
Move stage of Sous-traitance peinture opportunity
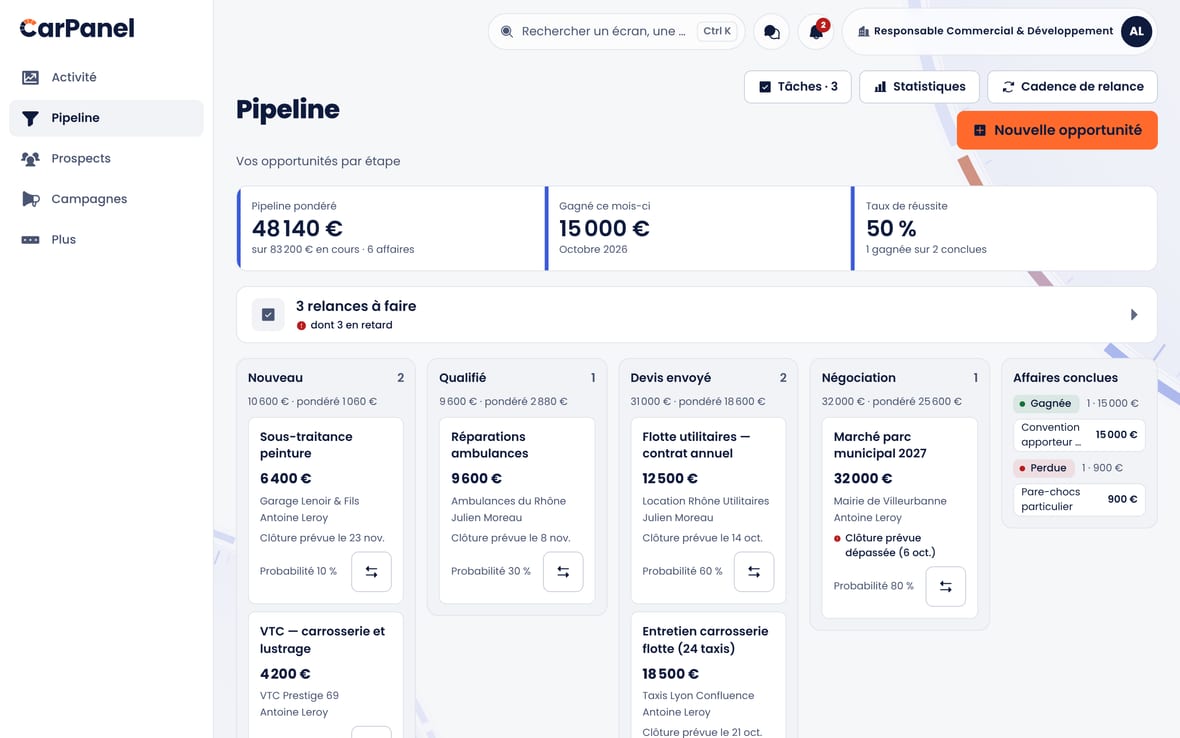point(372,572)
